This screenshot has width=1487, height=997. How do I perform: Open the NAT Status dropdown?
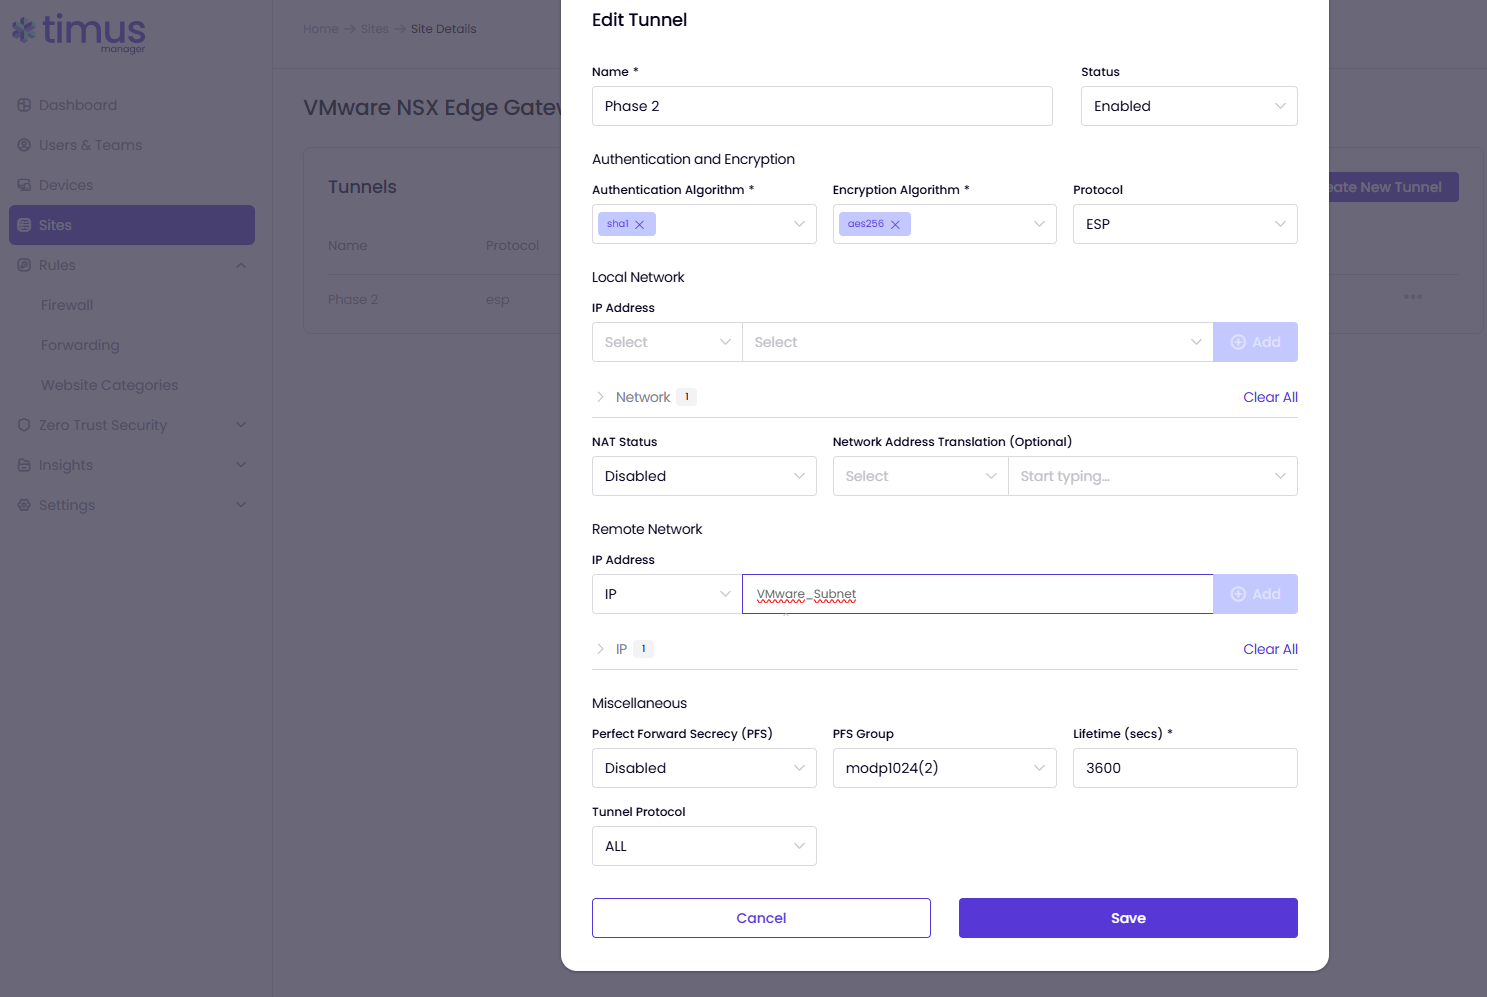[704, 476]
